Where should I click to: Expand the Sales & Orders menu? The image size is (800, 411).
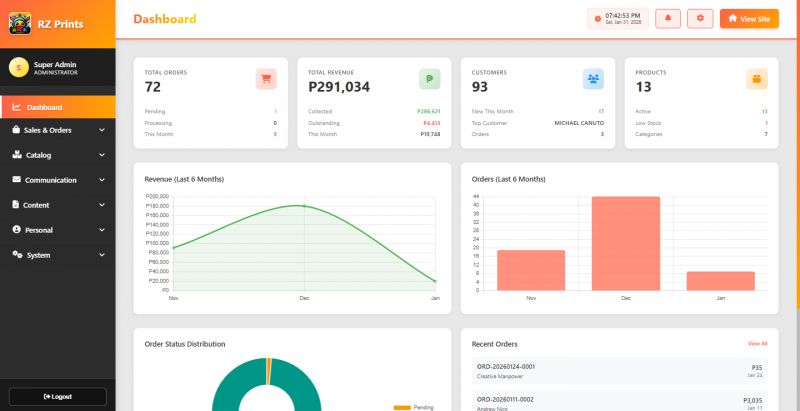(x=57, y=130)
